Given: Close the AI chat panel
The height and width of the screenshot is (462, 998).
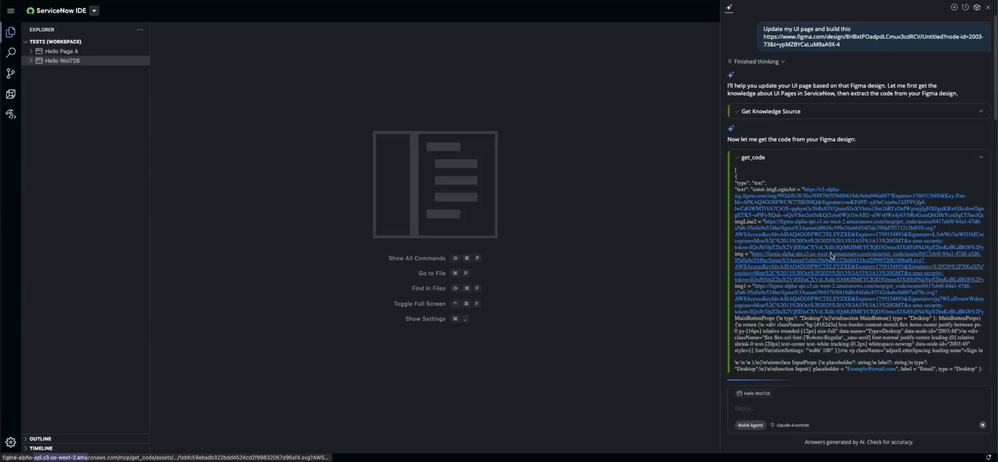Looking at the screenshot, I should pos(988,8).
